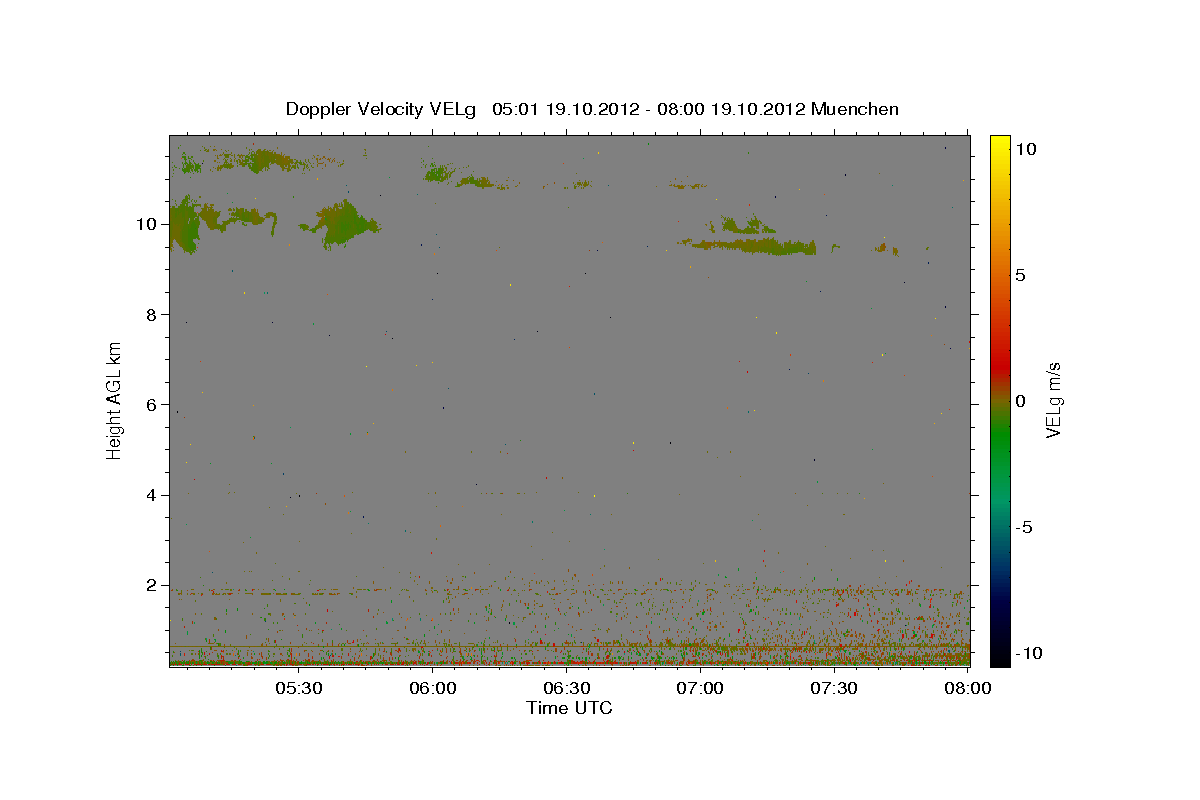Image resolution: width=1200 pixels, height=800 pixels.
Task: Click the green cloud at 10 km on the plot's left edge
Action: point(183,225)
